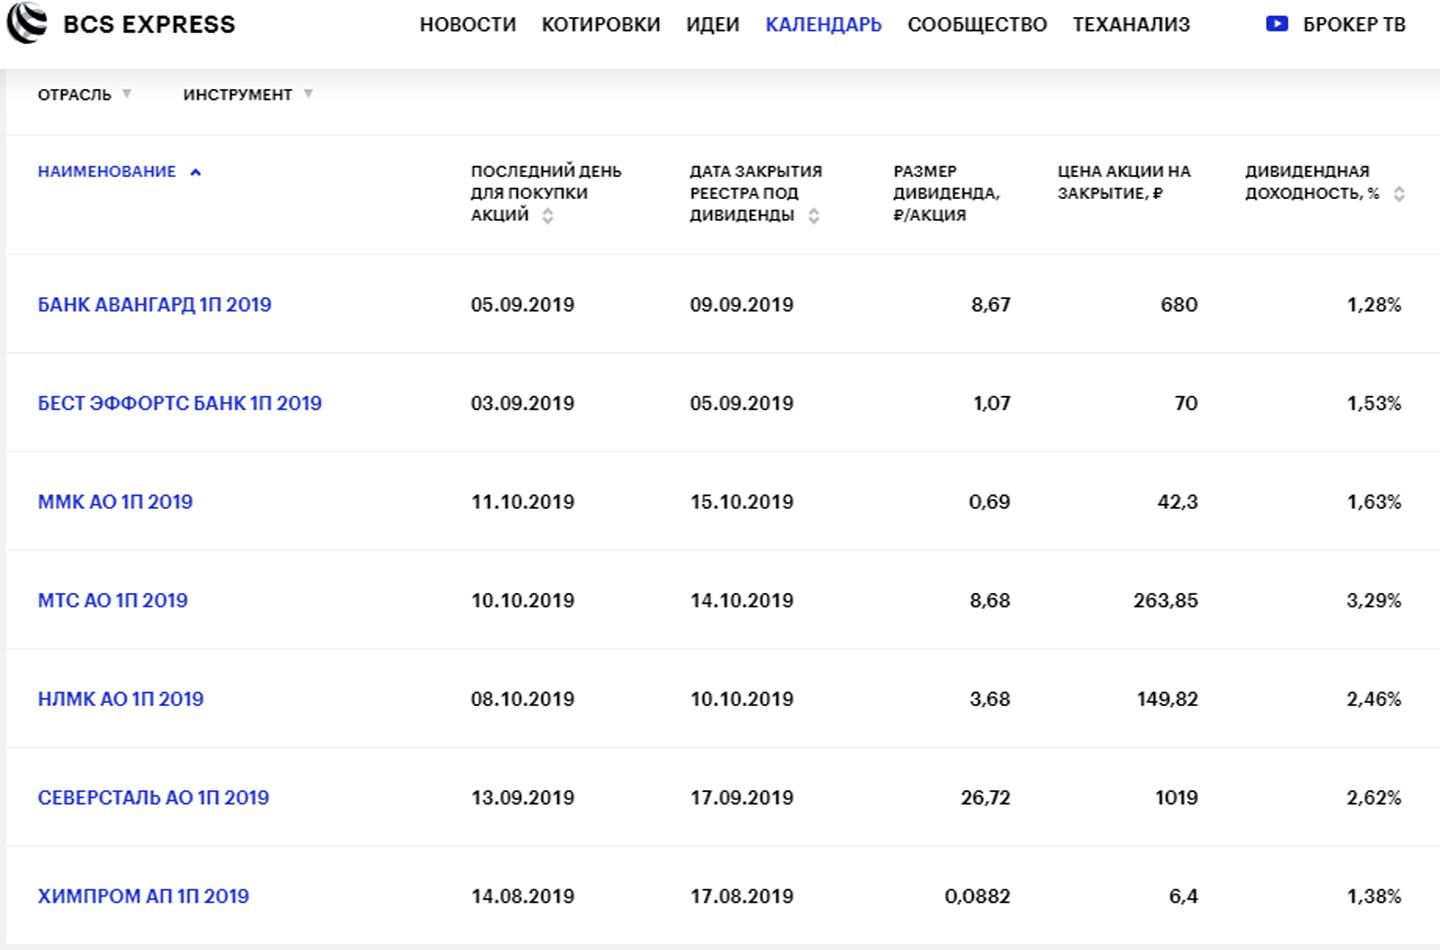Open Северсталь АО 1П 2019 link
Screen dimensions: 1440x950
point(154,798)
